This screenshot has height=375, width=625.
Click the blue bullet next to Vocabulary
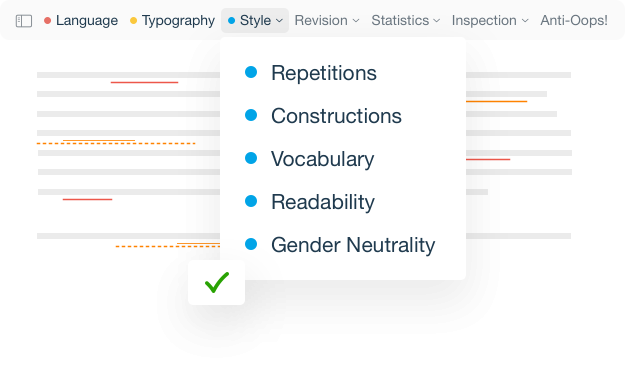tap(251, 158)
